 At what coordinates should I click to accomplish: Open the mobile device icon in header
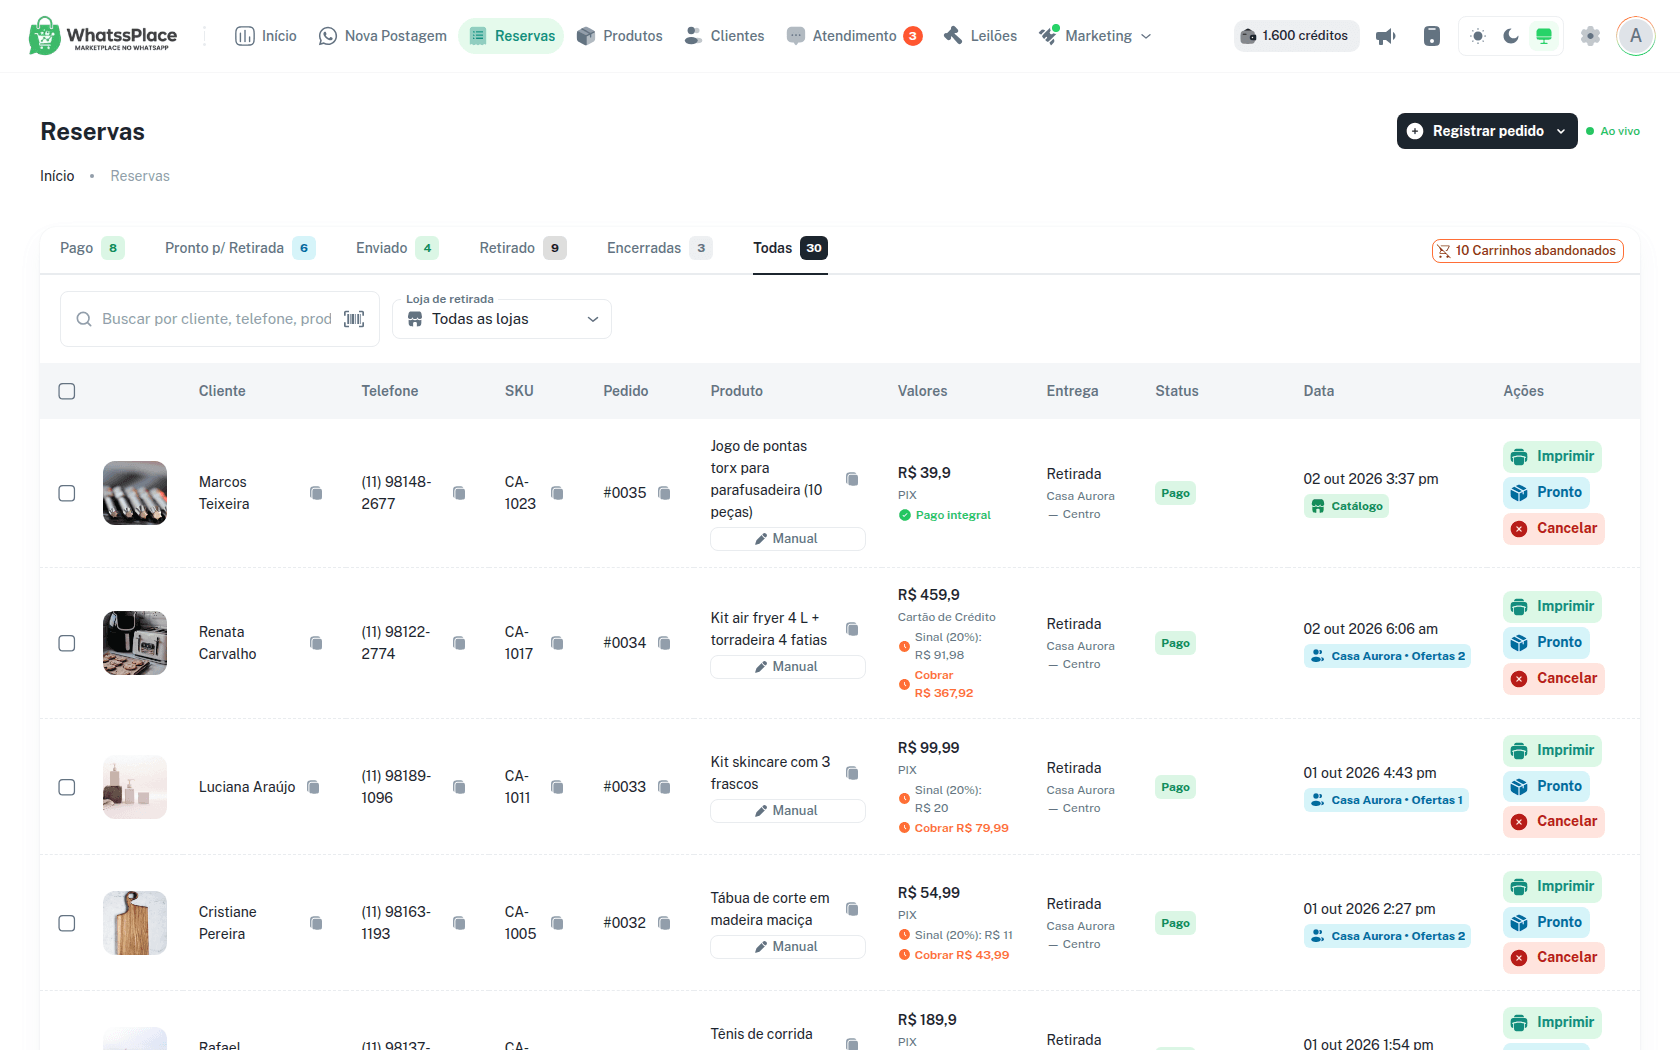pyautogui.click(x=1432, y=36)
